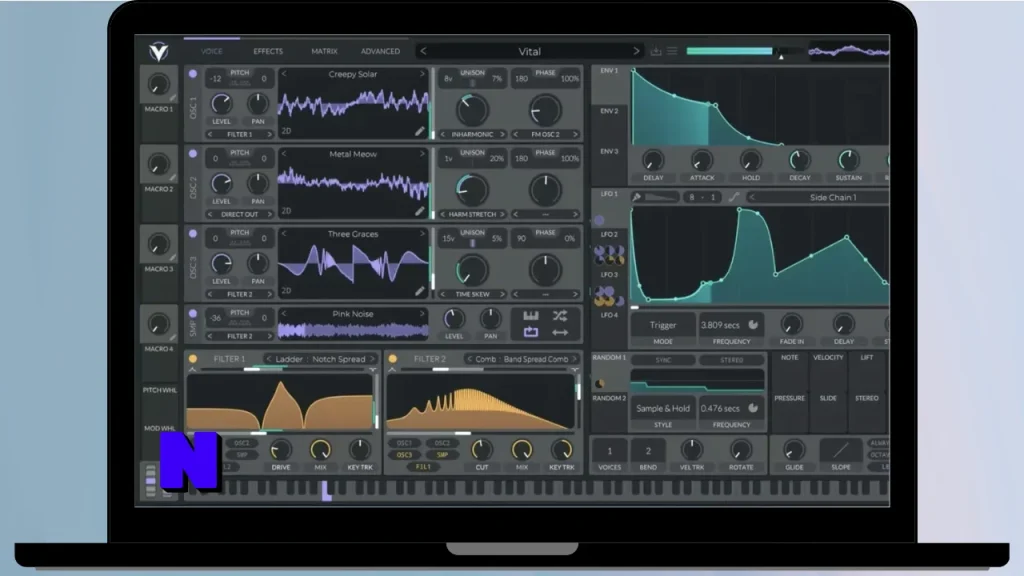
Task: Click the sampler keytrack keyboard icon
Action: coord(530,316)
